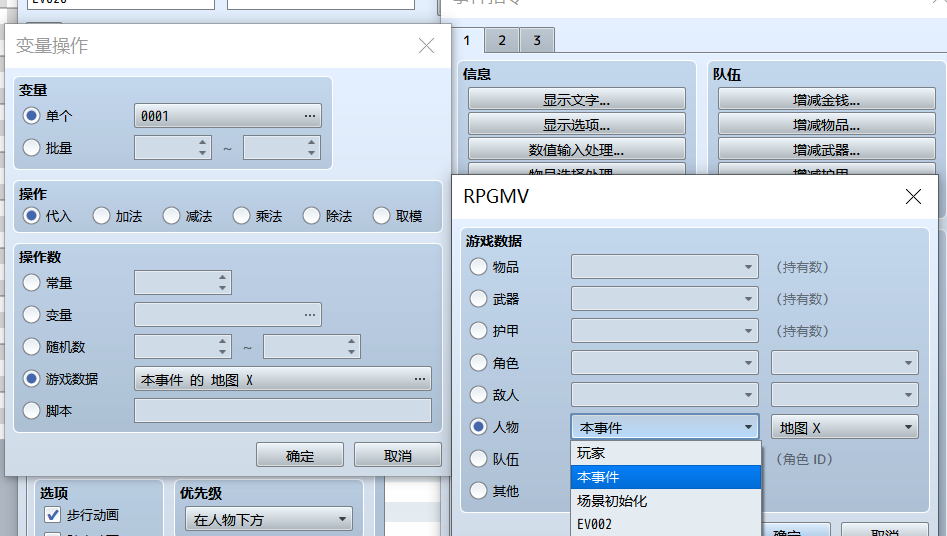This screenshot has width=947, height=536.
Task: Expand the 物品 dropdown in RPGMV dialog
Action: 665,266
